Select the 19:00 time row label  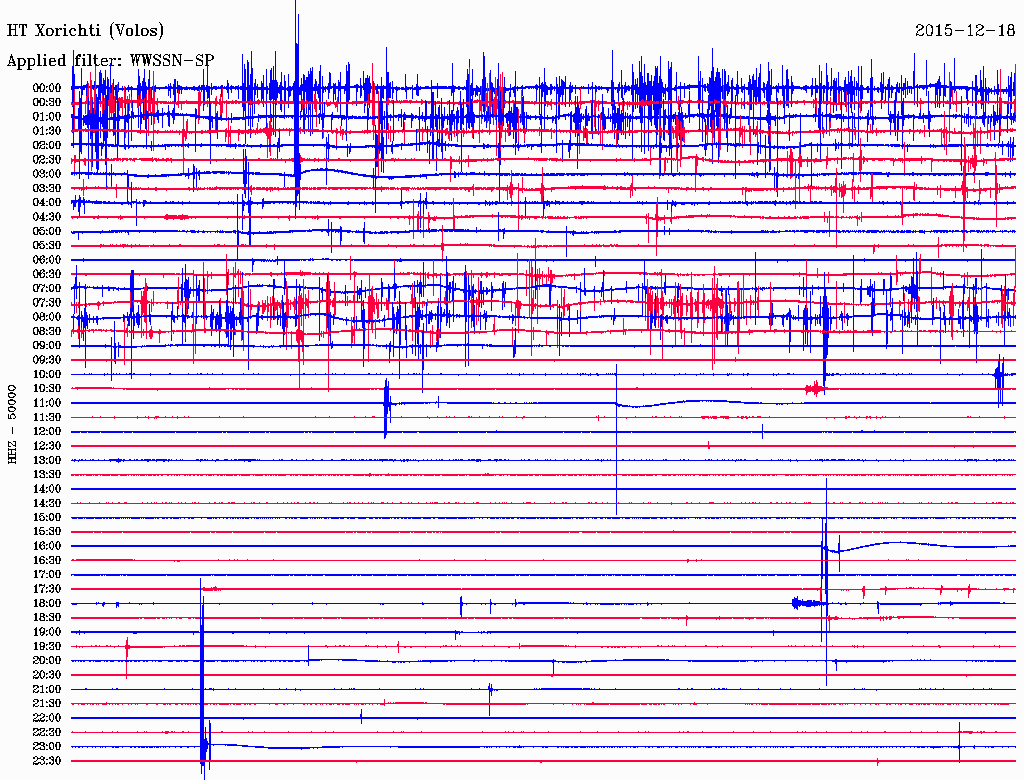[47, 632]
